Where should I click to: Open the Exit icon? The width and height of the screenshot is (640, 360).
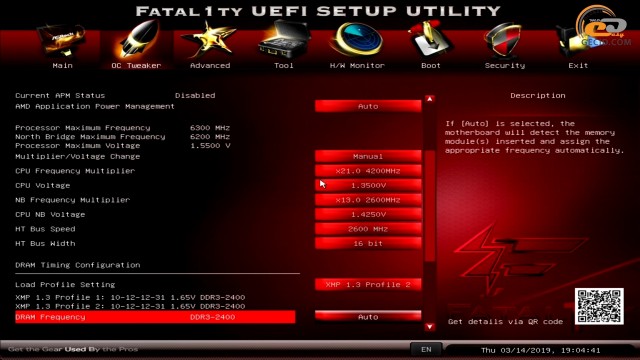(578, 41)
